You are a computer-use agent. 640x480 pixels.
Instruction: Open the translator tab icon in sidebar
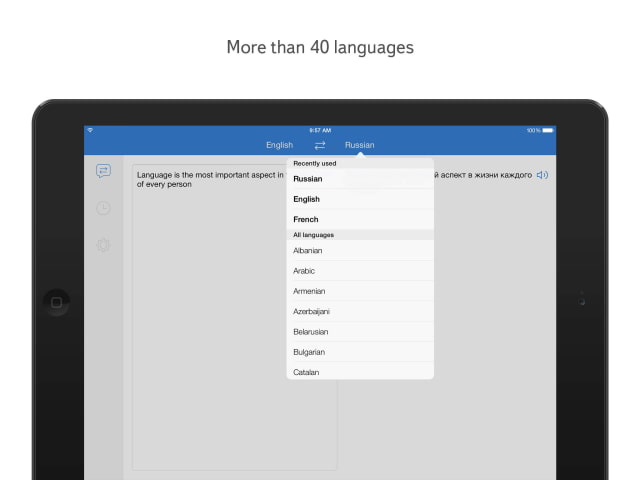coord(103,171)
